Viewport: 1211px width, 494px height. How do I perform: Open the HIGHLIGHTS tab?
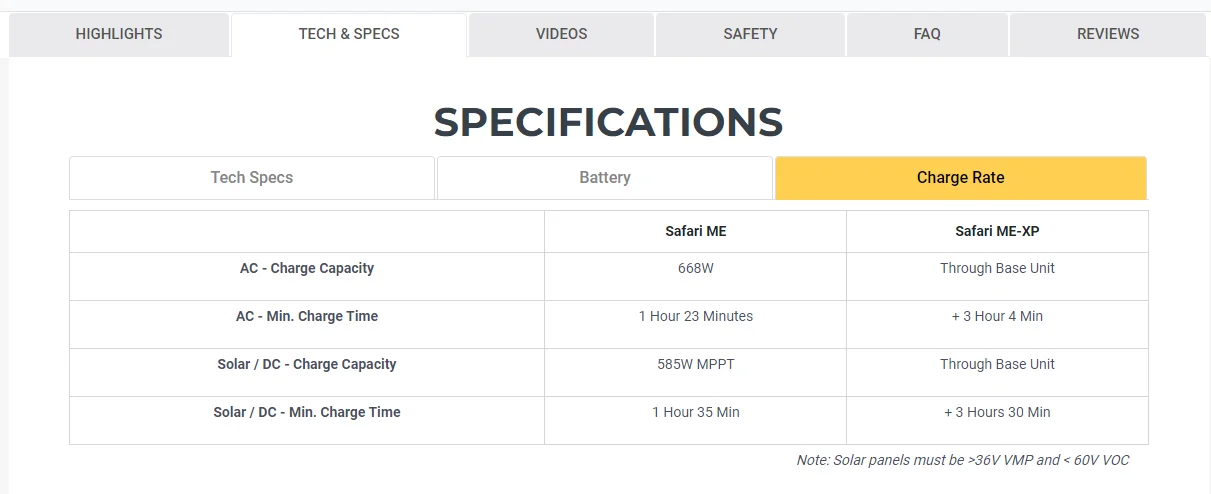click(119, 34)
